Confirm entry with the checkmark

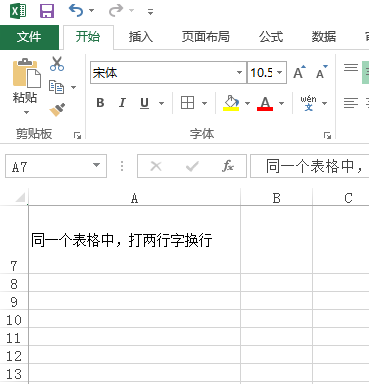tap(192, 166)
